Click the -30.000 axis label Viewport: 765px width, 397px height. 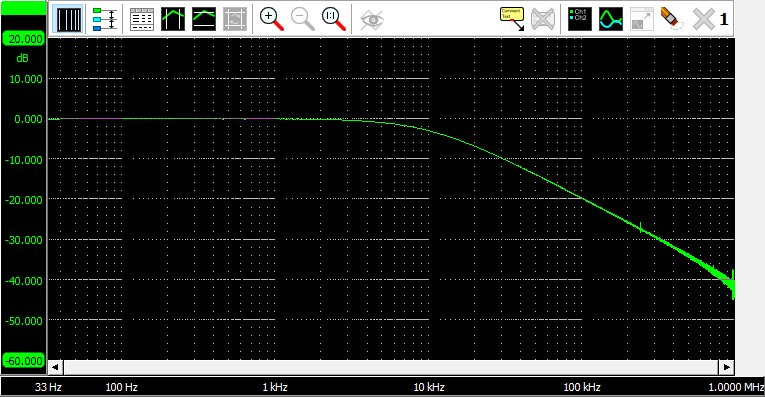point(24,240)
